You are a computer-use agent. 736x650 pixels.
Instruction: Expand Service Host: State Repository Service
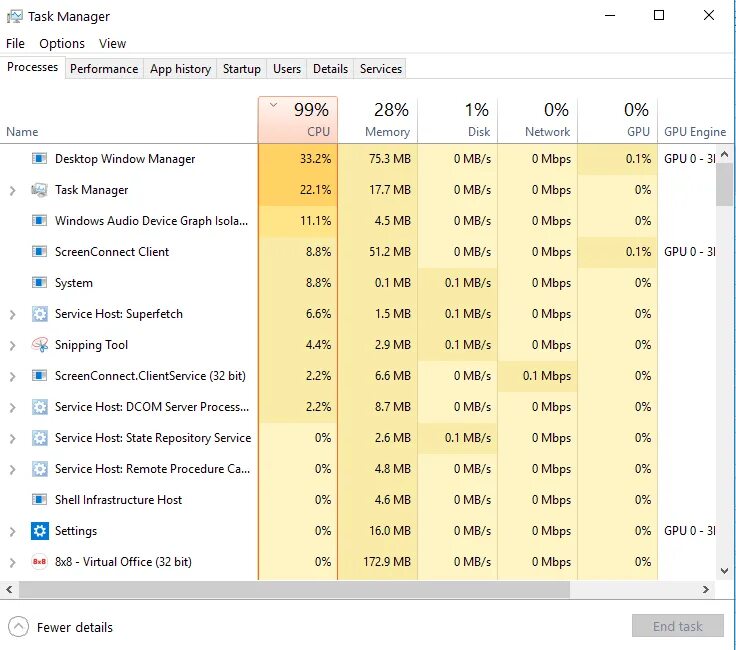13,438
